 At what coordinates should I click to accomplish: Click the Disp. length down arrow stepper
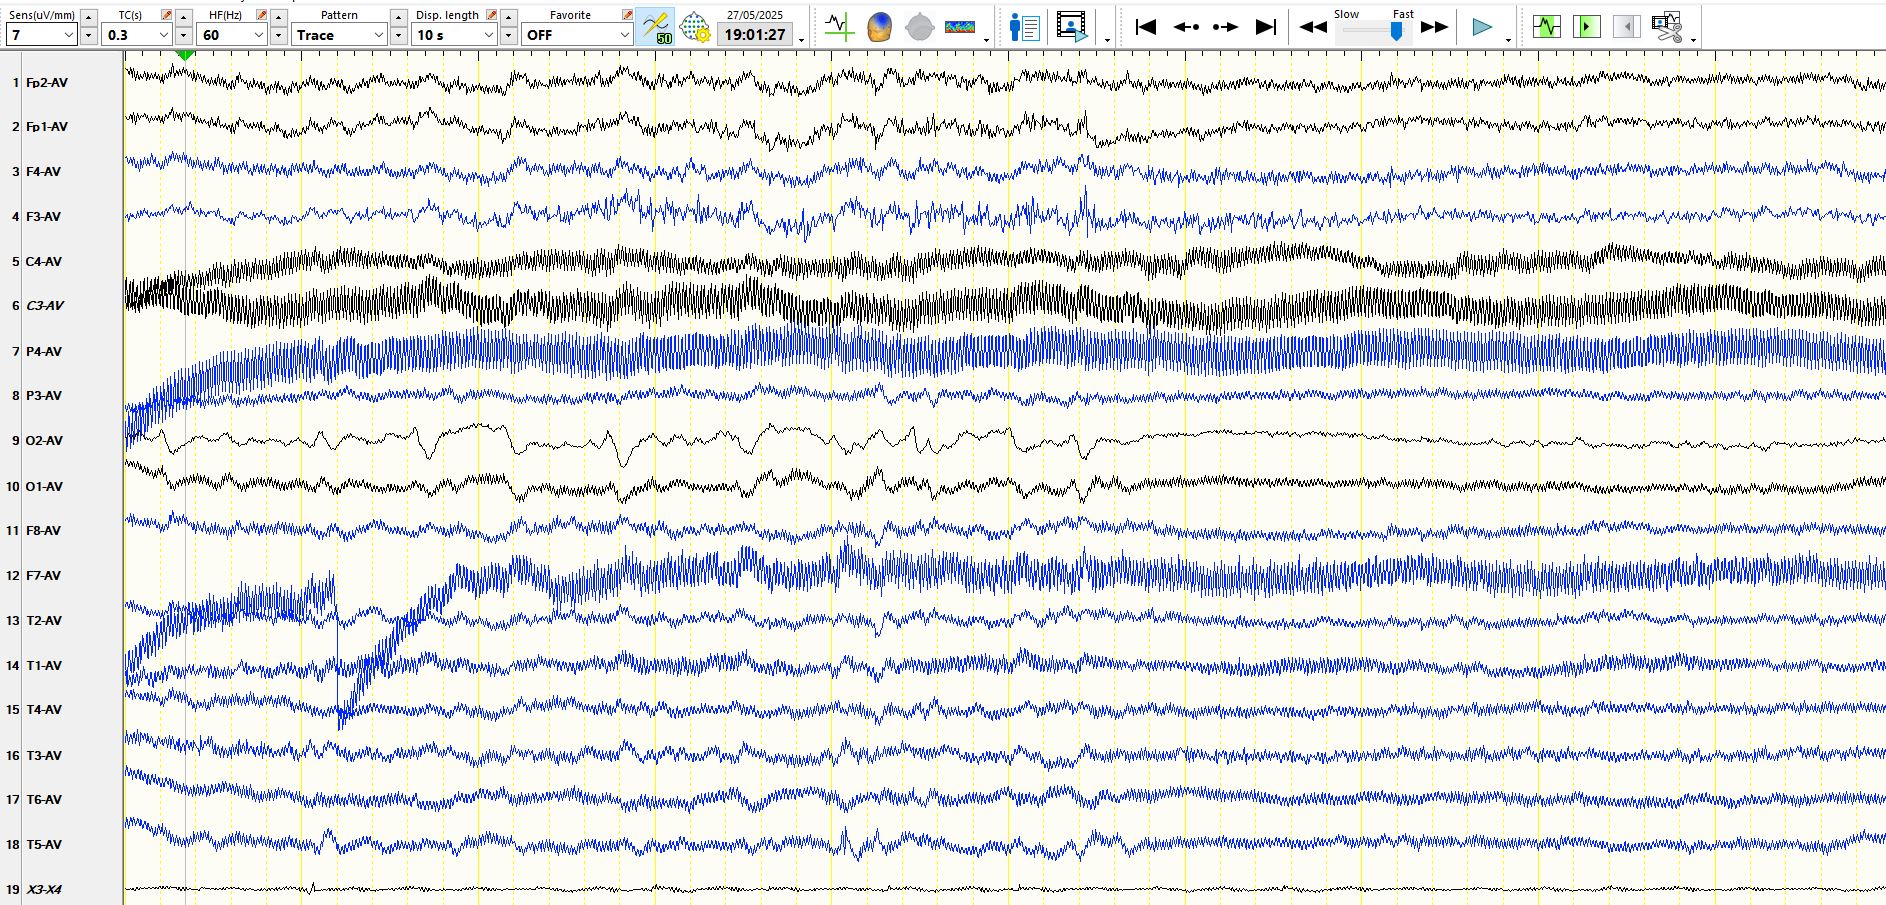tap(508, 36)
